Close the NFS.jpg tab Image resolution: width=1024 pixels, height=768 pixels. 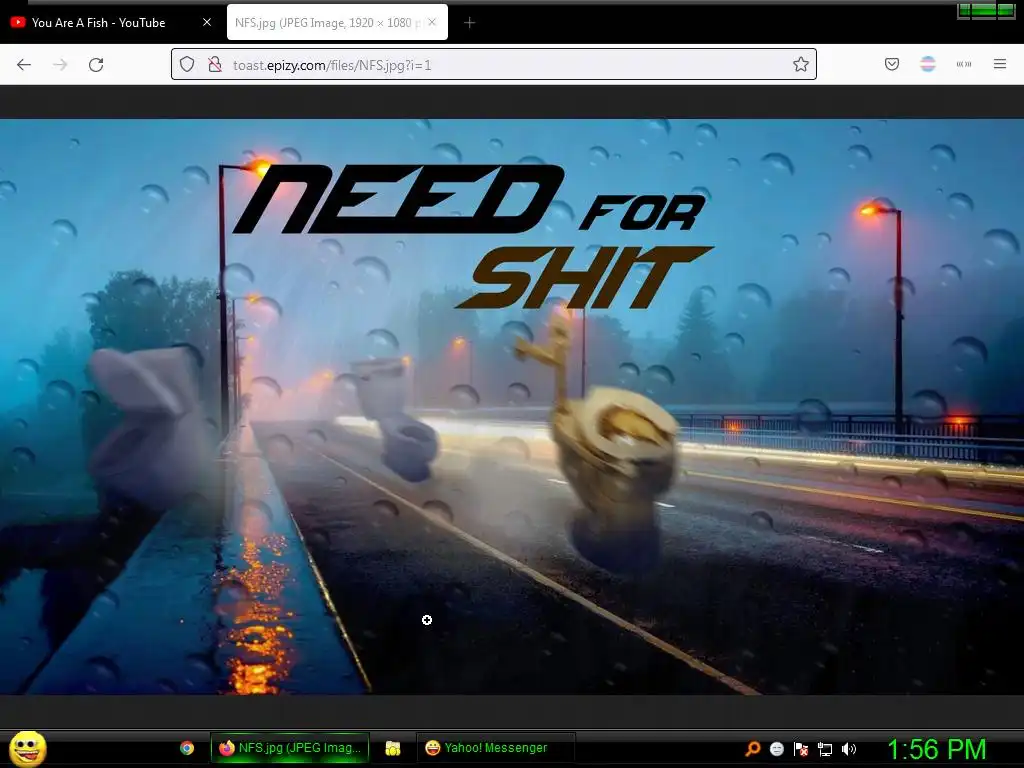[432, 22]
